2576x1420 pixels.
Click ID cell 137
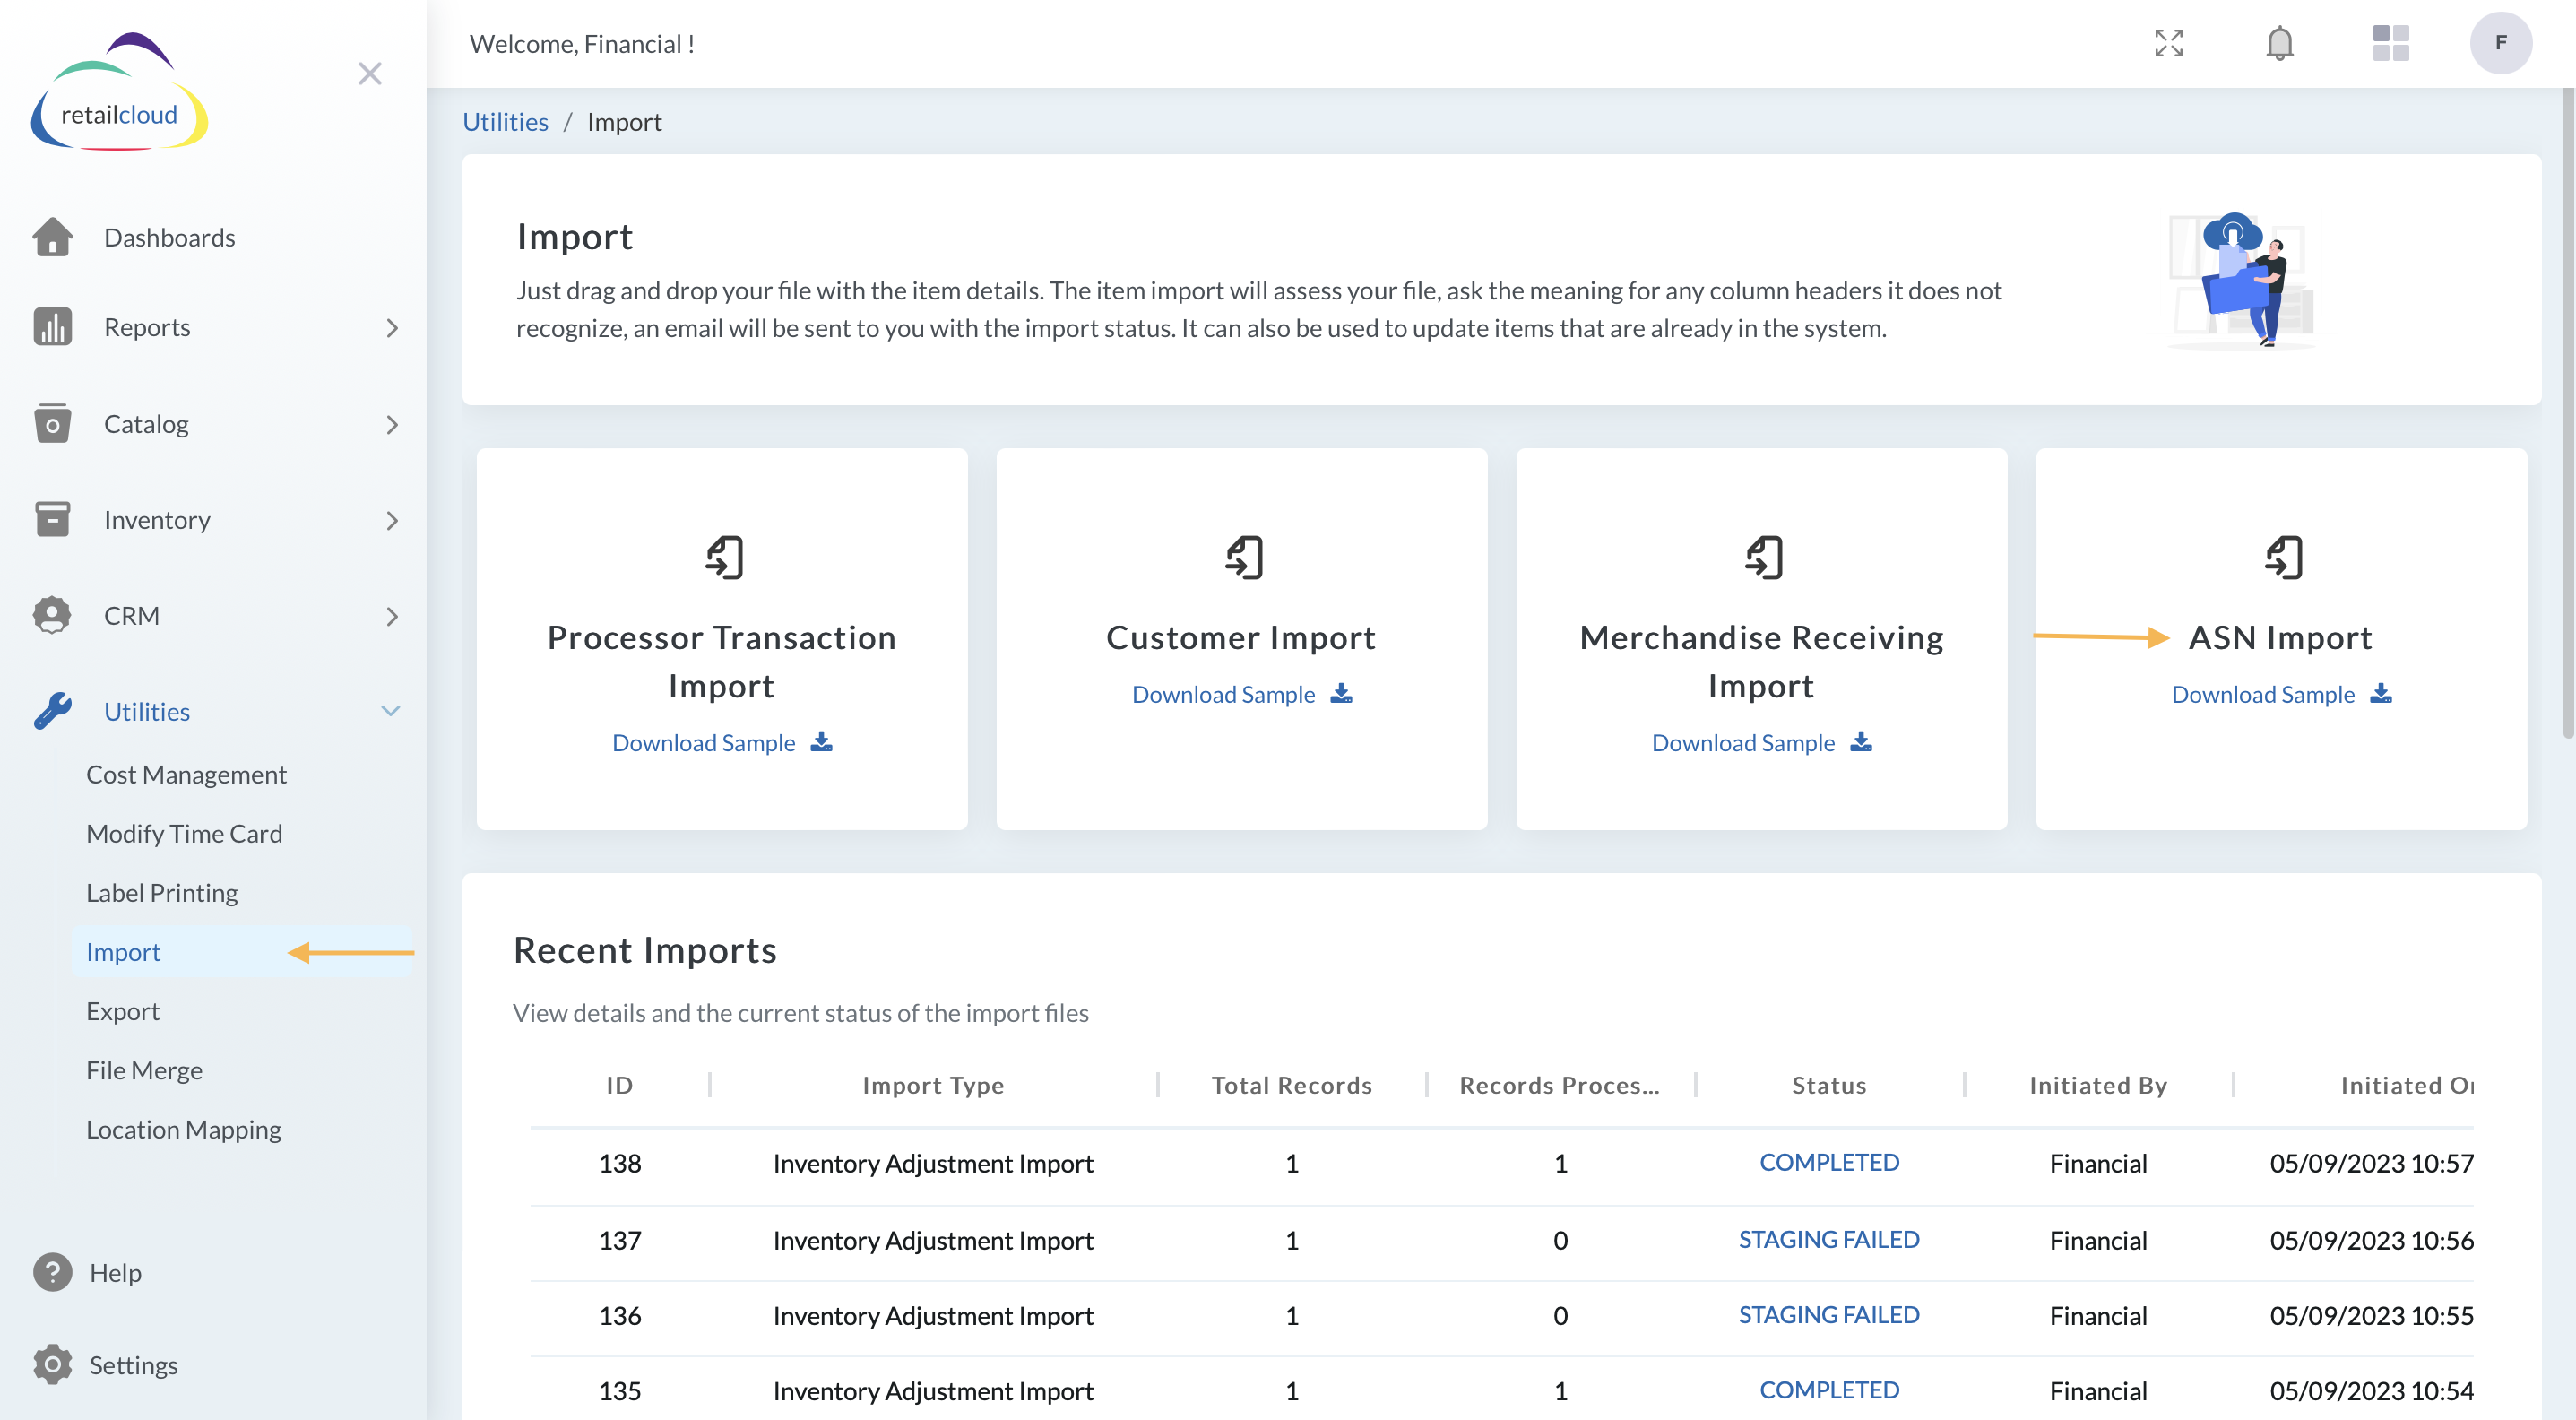619,1240
